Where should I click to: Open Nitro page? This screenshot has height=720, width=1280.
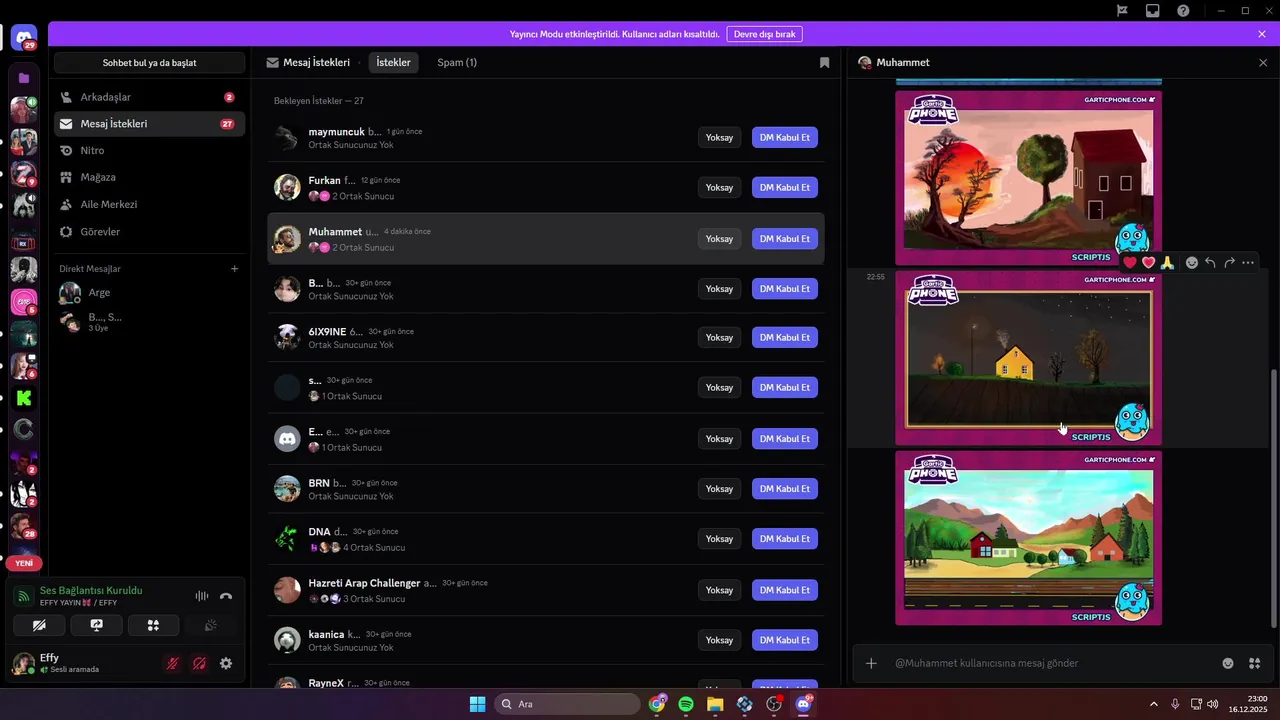149,150
